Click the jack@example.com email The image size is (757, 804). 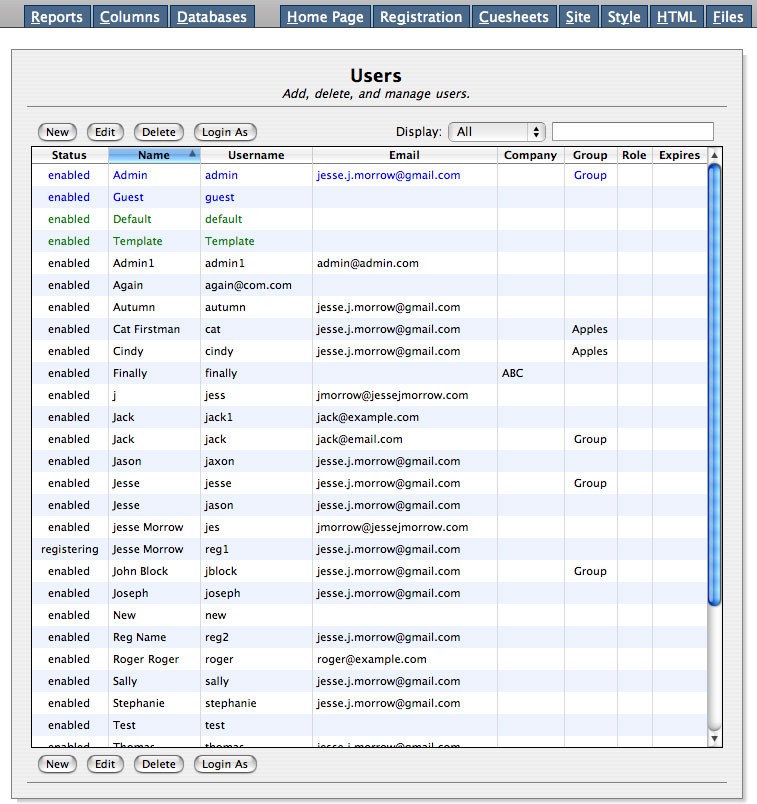(368, 417)
